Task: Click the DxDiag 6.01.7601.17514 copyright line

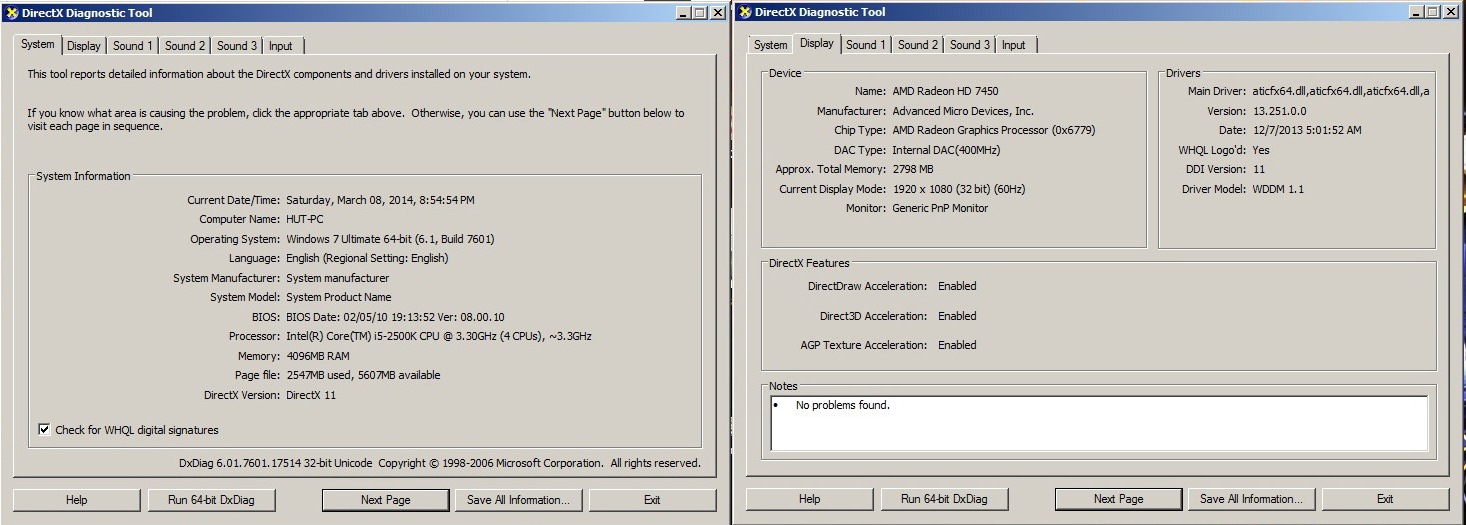Action: [440, 463]
